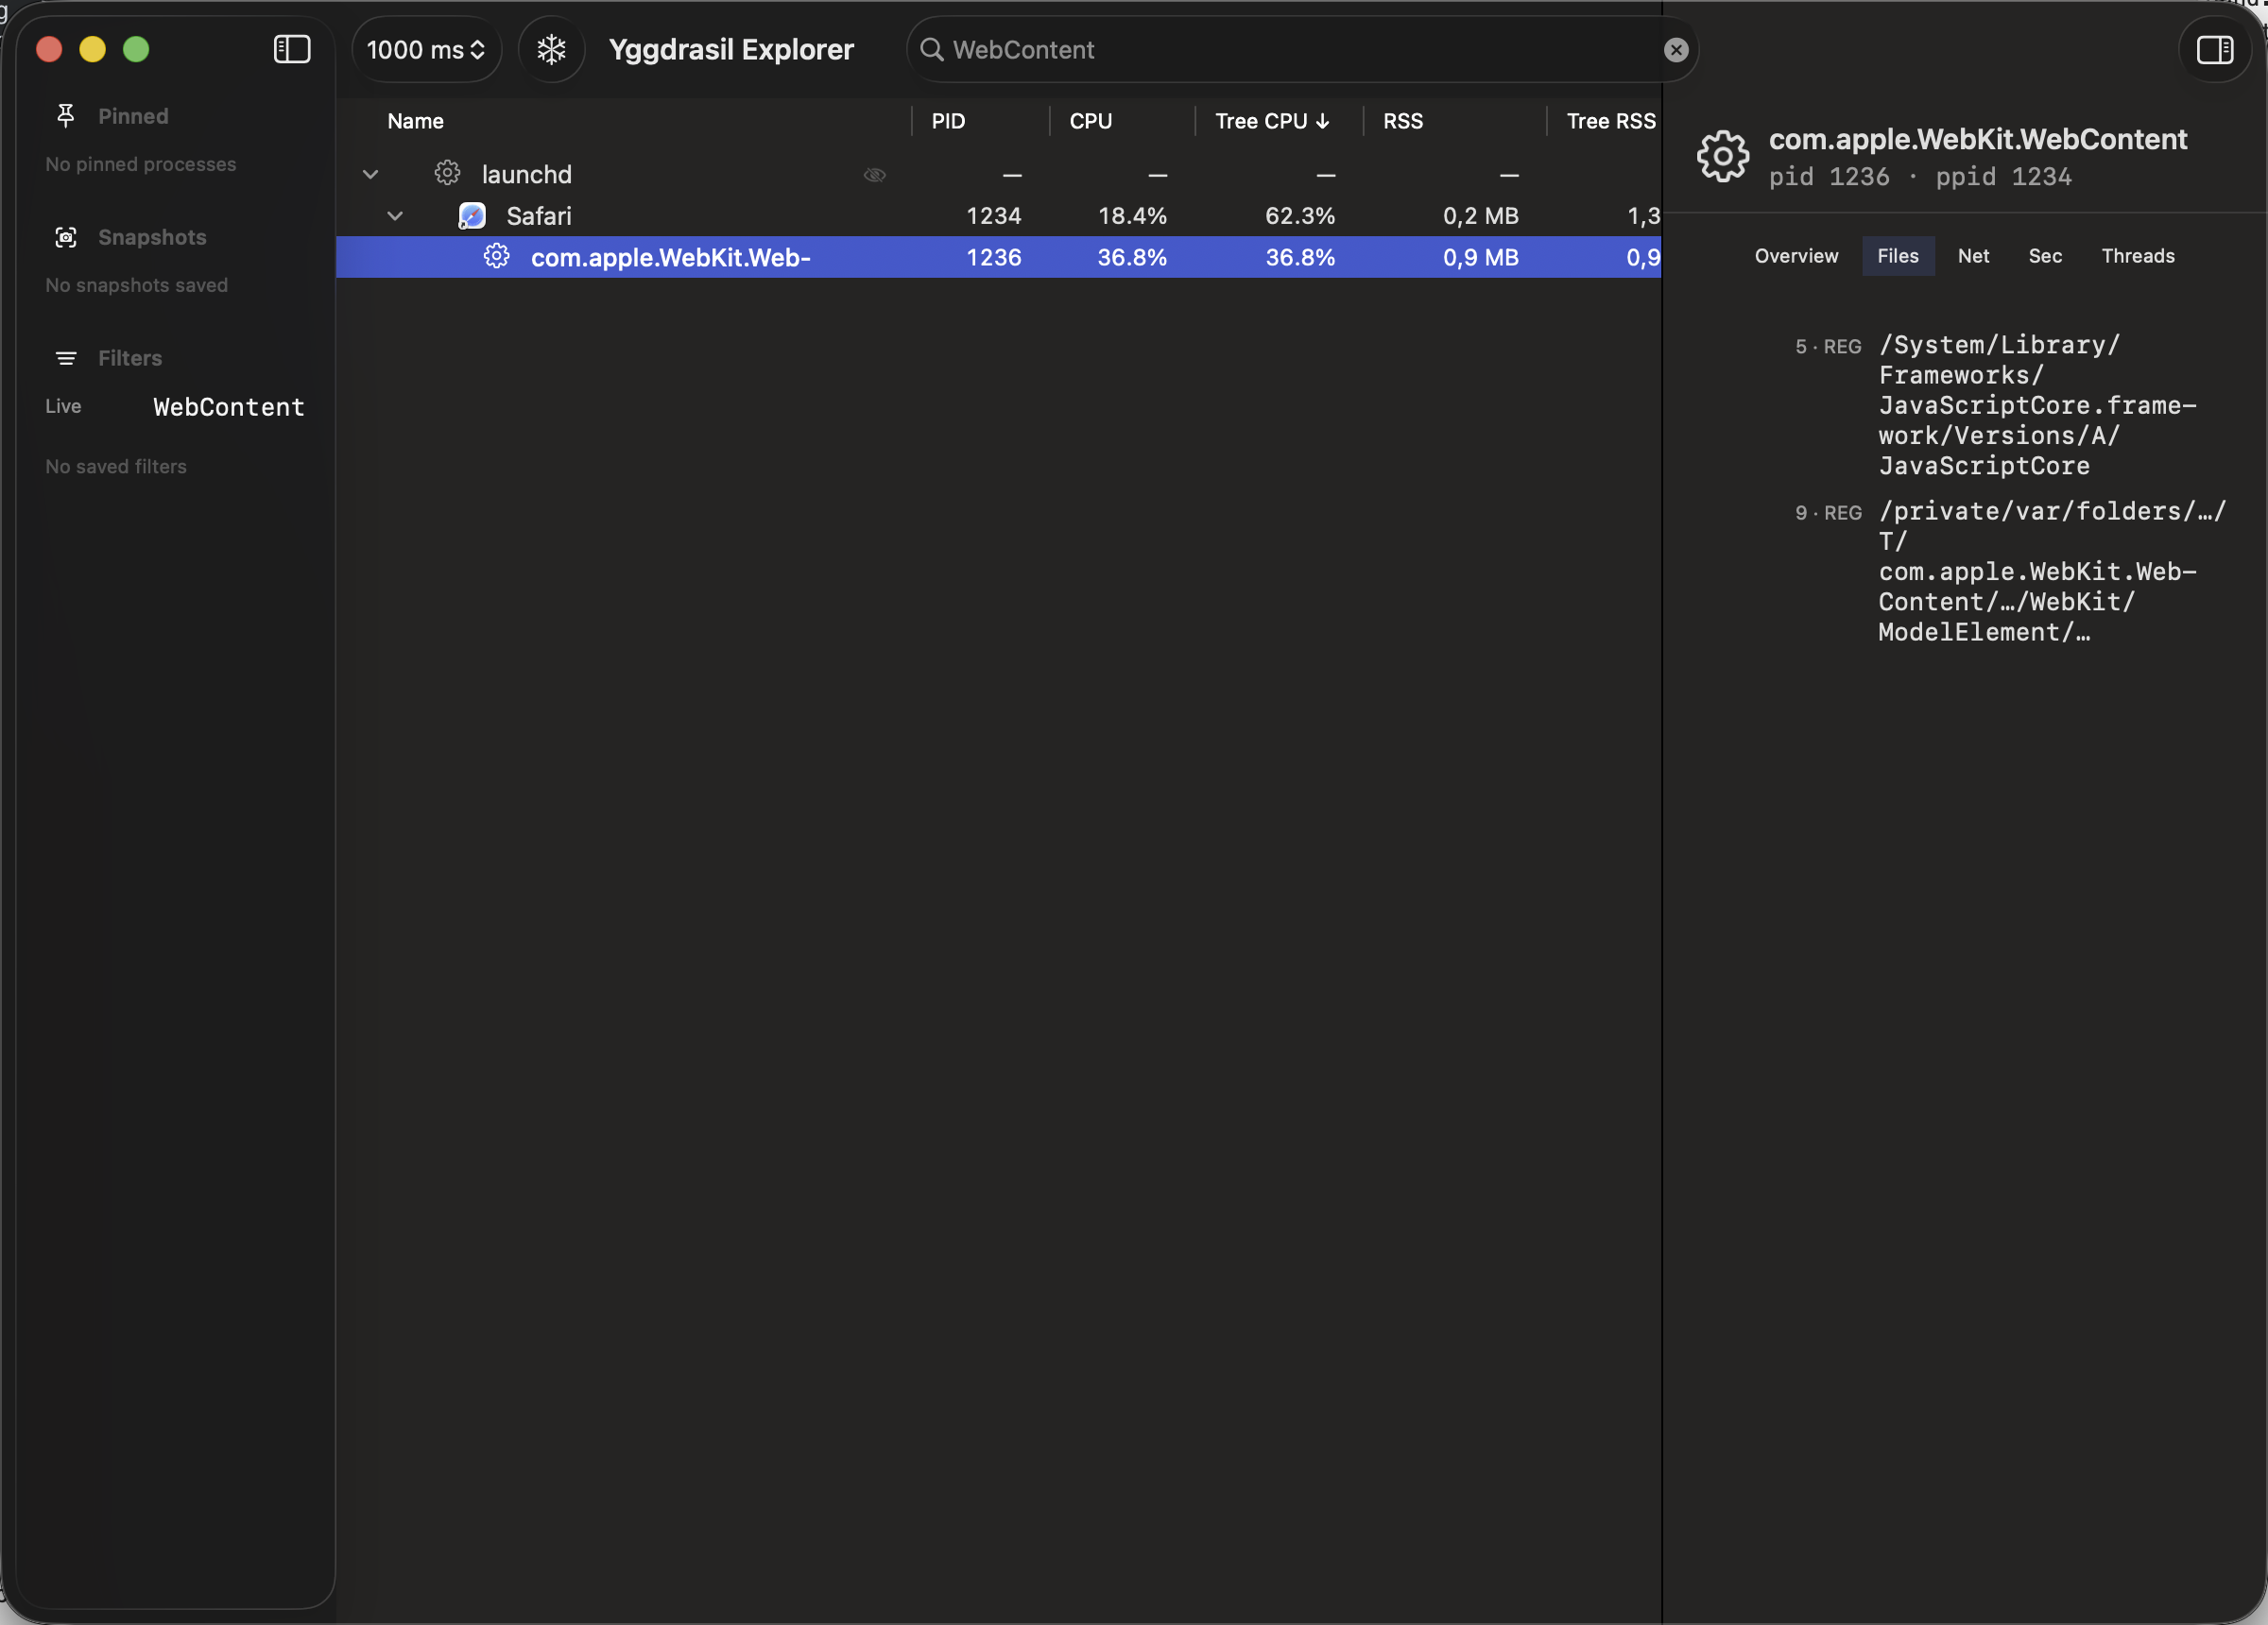Click the '9 · REG' file descriptor label
The height and width of the screenshot is (1625, 2268).
[1828, 512]
